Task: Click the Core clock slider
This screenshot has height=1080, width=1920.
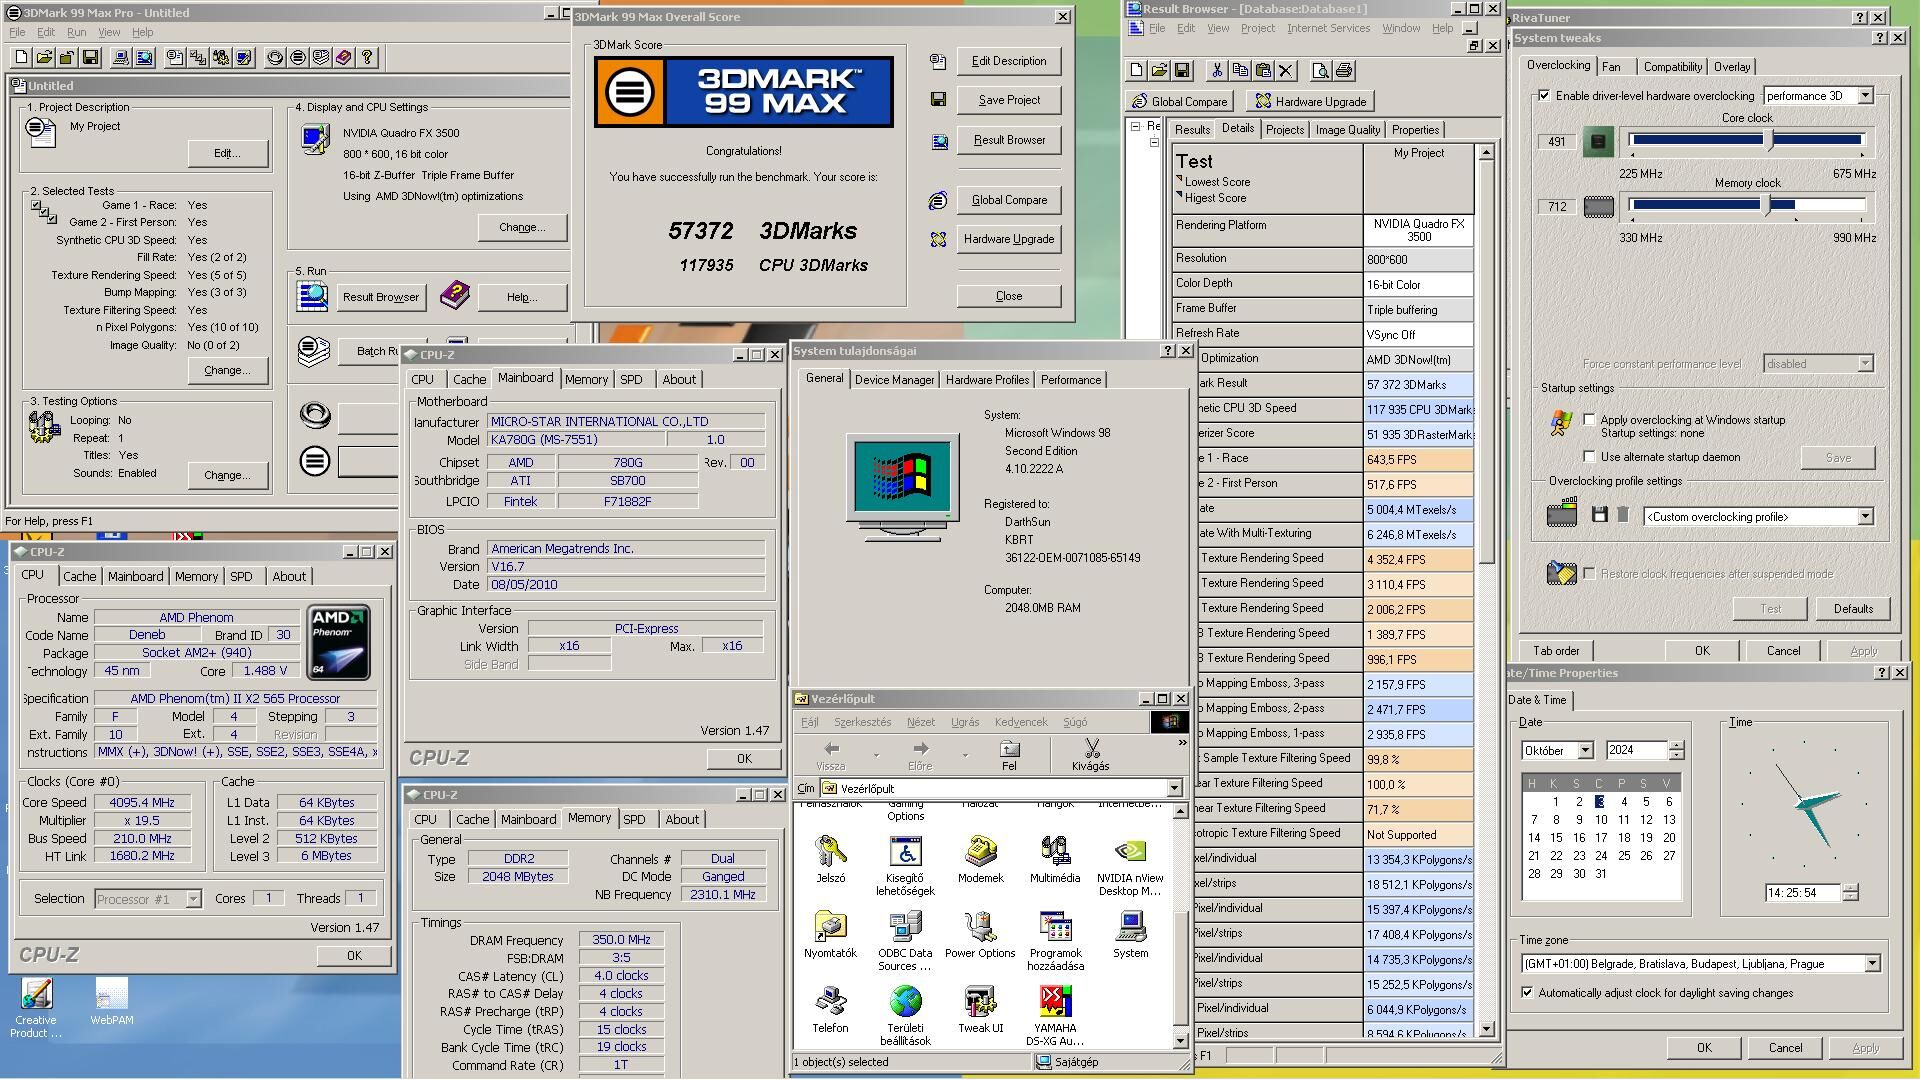Action: pos(1747,141)
